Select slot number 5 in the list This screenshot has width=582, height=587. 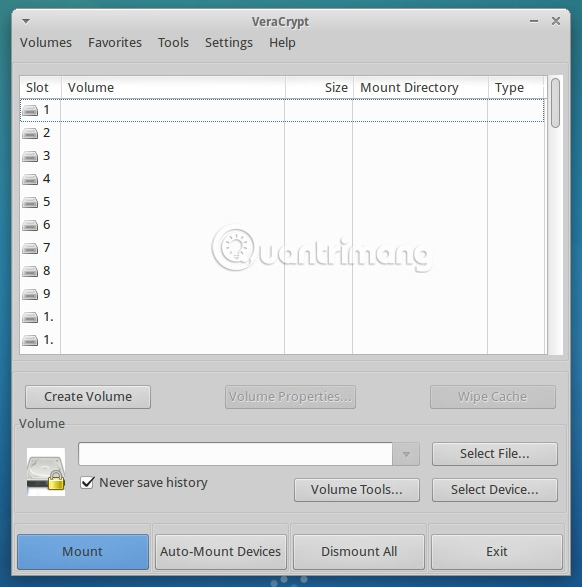[282, 202]
